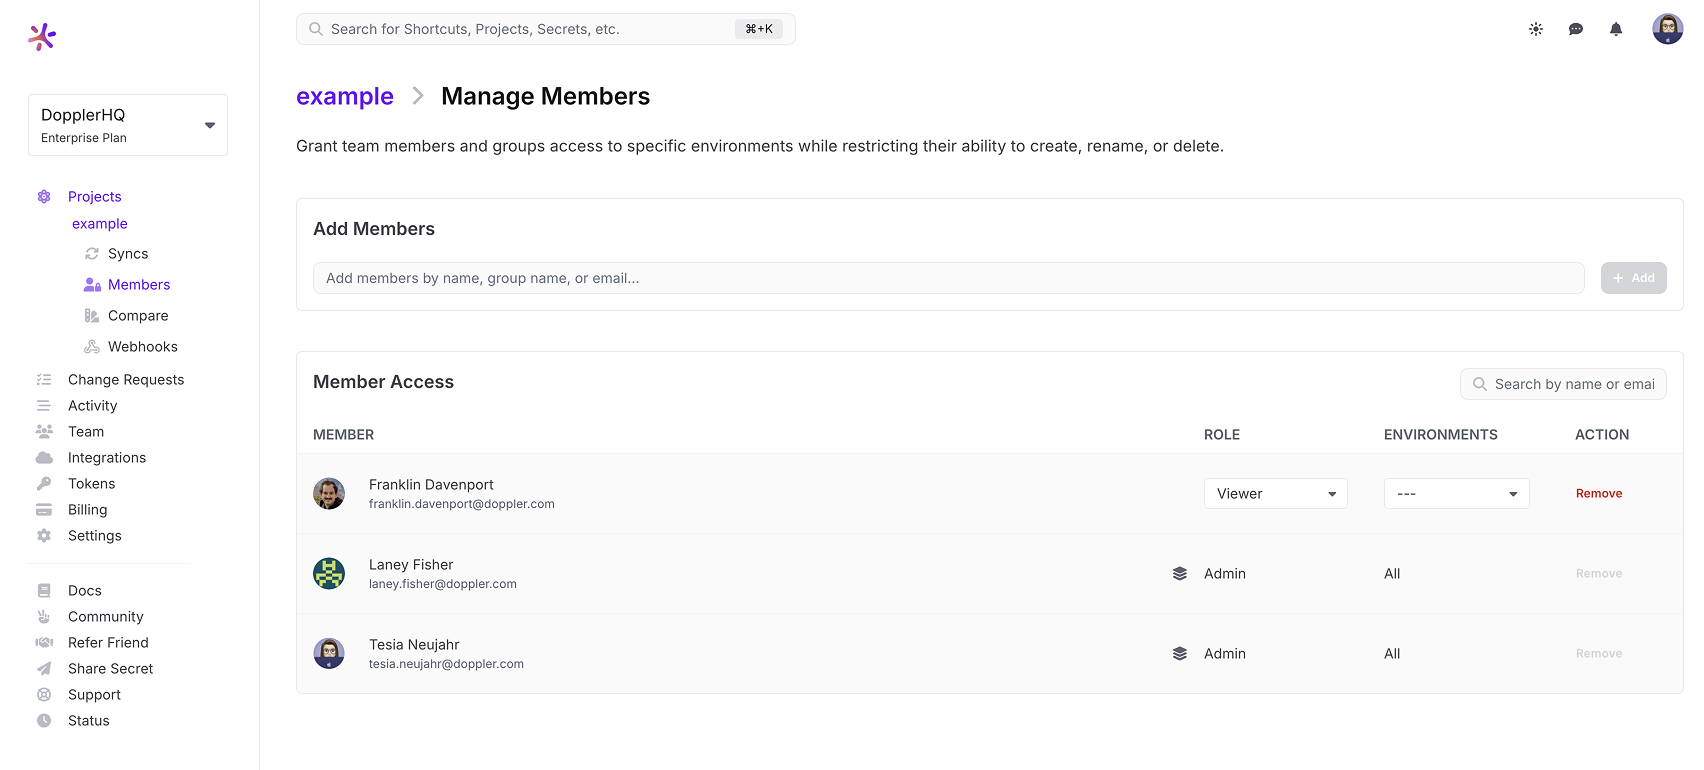Click the Team sidebar label
The image size is (1704, 770).
click(x=86, y=432)
